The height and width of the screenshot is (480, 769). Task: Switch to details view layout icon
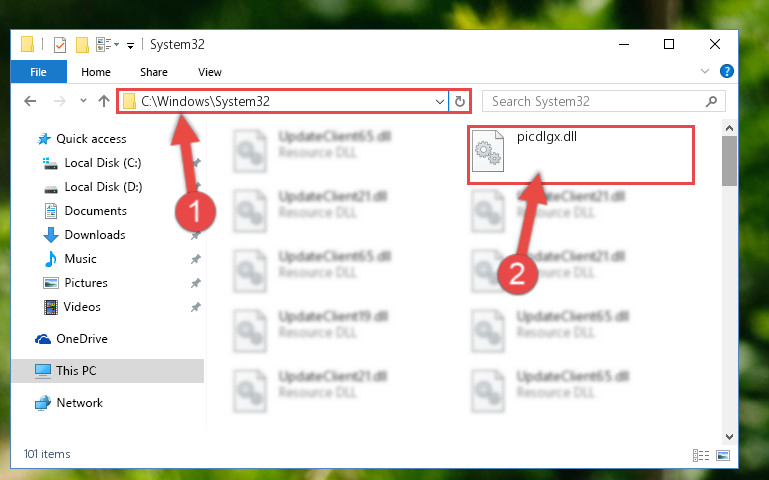(701, 455)
